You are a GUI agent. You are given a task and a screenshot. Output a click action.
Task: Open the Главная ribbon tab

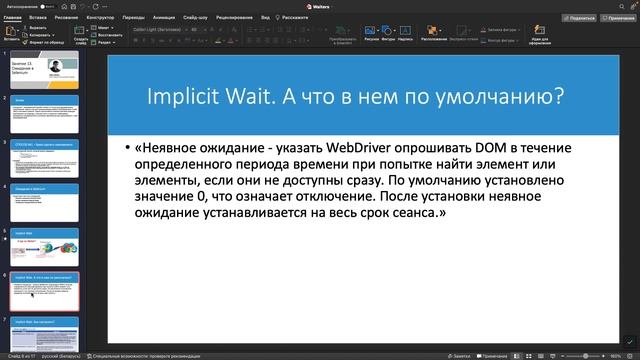12,18
